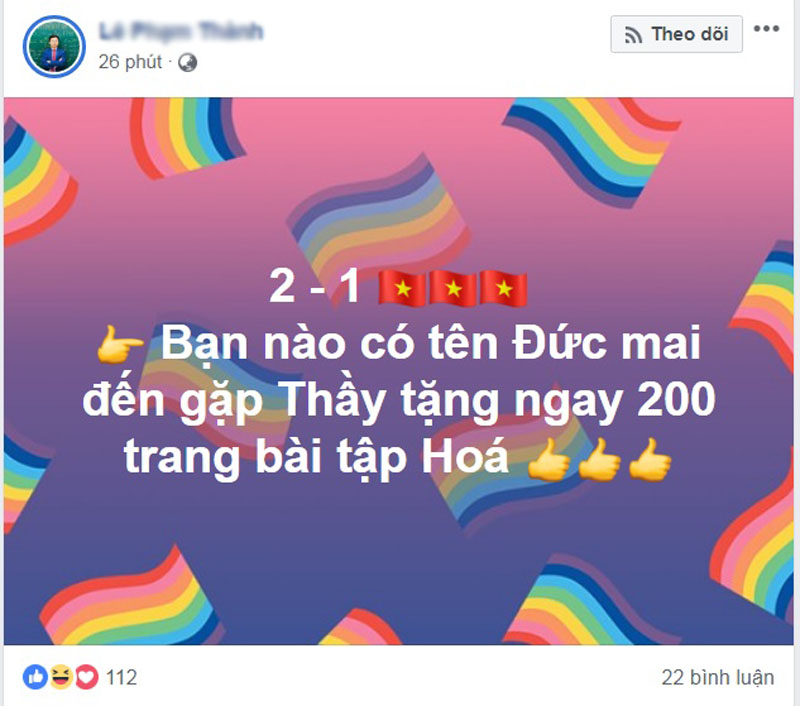Click the red Love heart reaction icon
Screen dimensions: 800x706
[x=87, y=677]
